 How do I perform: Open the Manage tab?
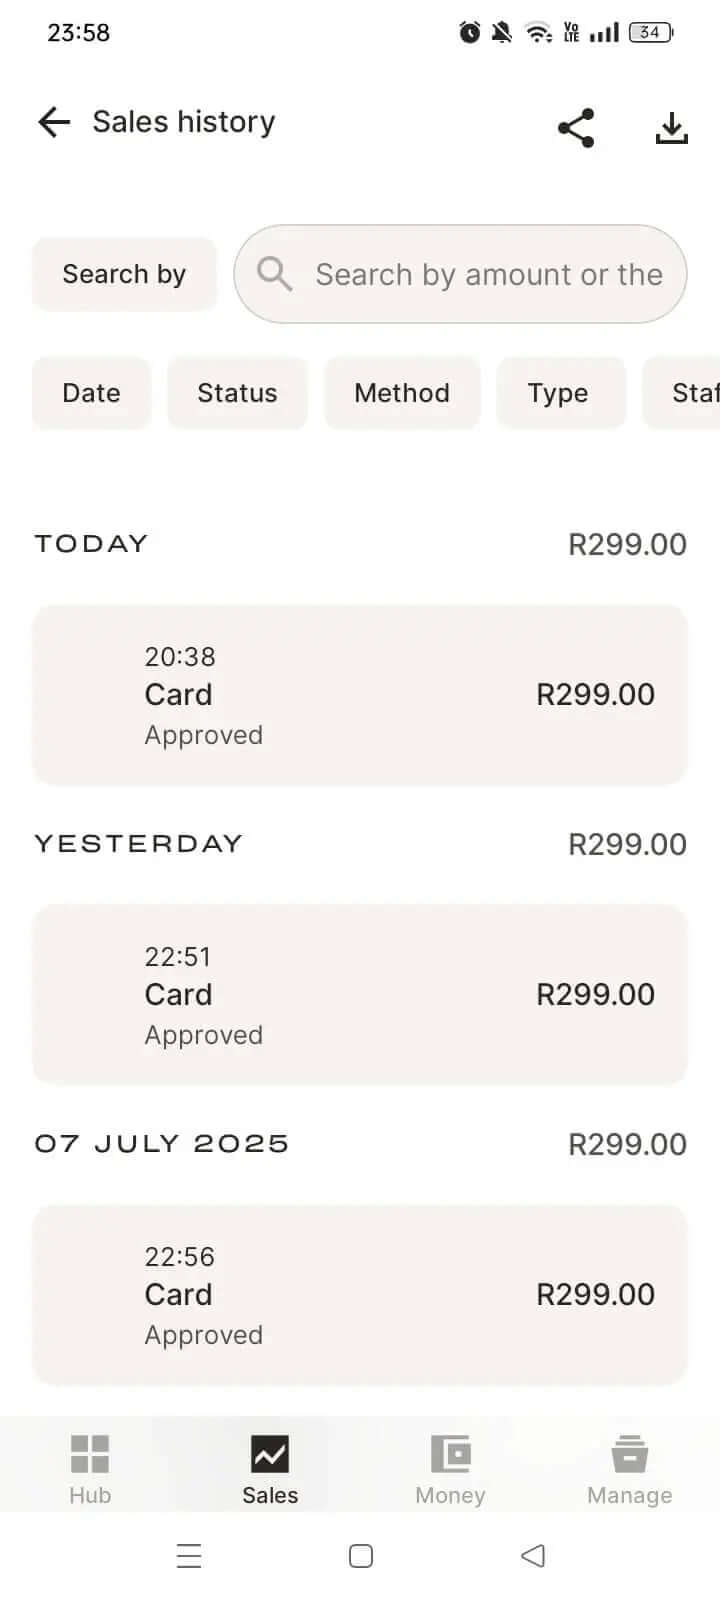[630, 1468]
